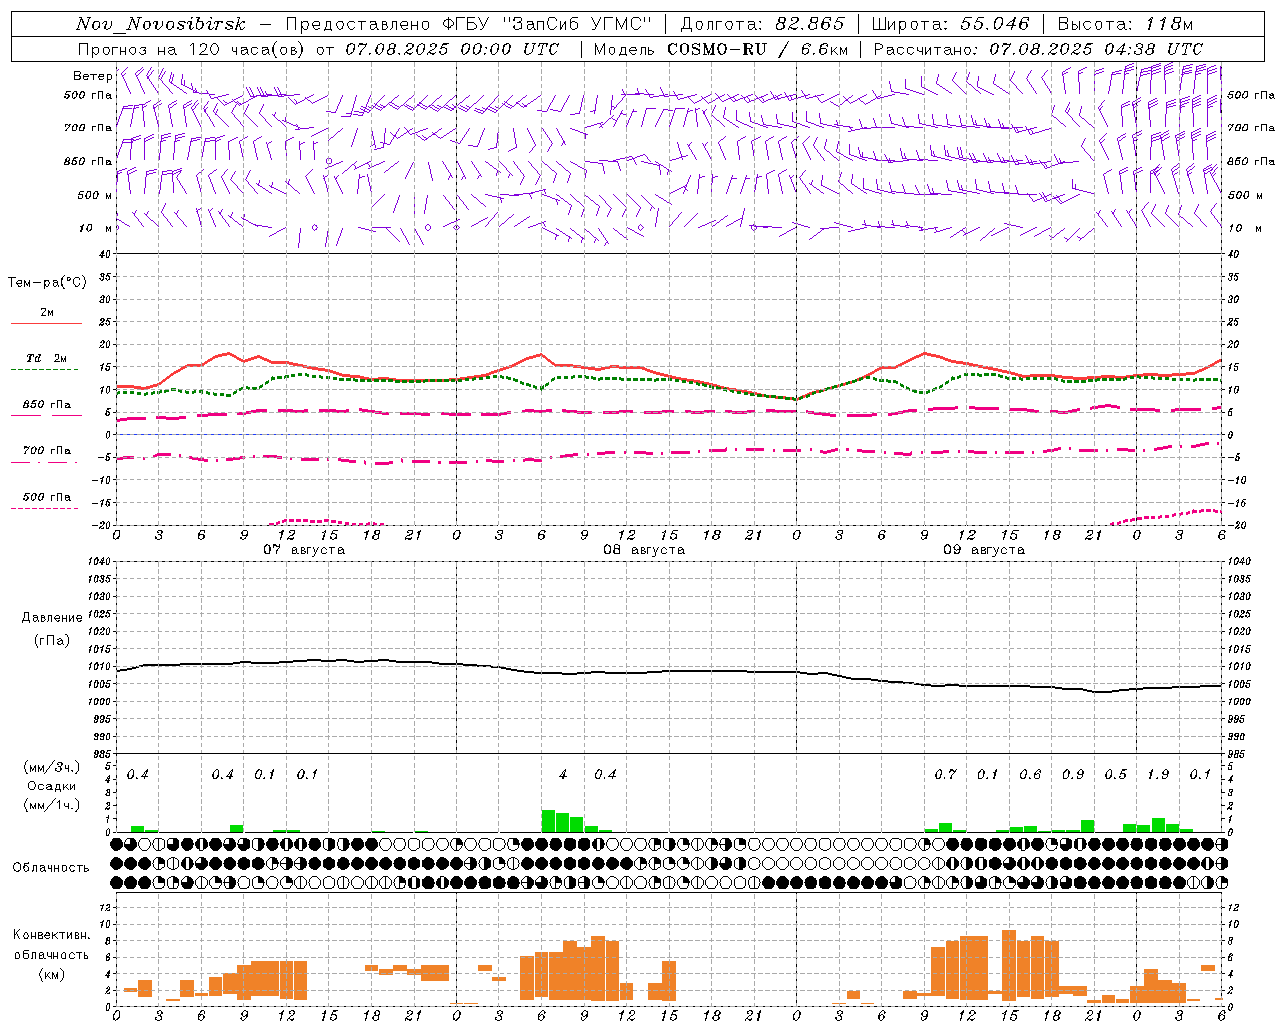This screenshot has width=1280, height=1024.
Task: Click the line sample under the 2м legend
Action: pyautogui.click(x=46, y=323)
